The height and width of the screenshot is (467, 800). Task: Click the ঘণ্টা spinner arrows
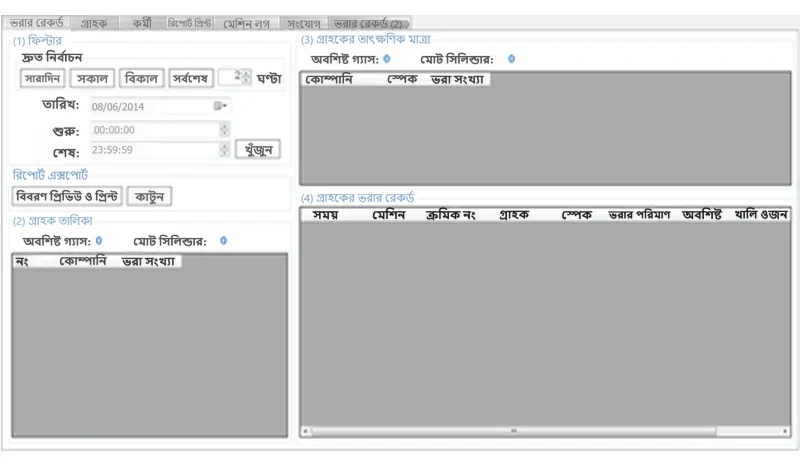click(x=246, y=78)
